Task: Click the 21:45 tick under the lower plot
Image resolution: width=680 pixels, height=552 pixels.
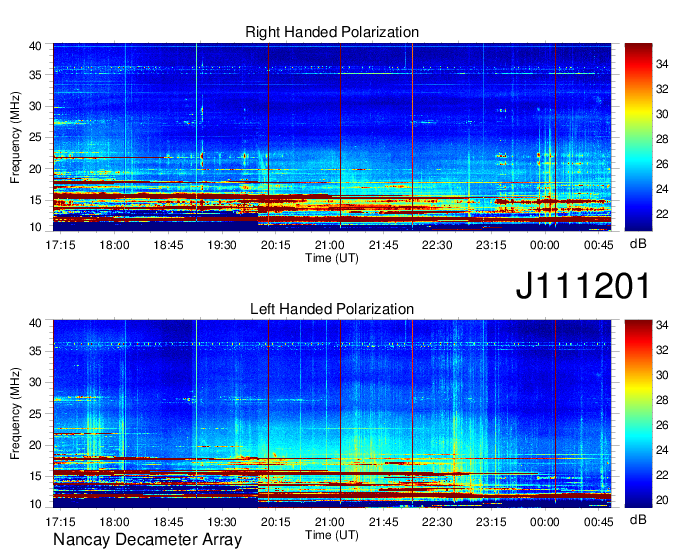Action: (383, 522)
